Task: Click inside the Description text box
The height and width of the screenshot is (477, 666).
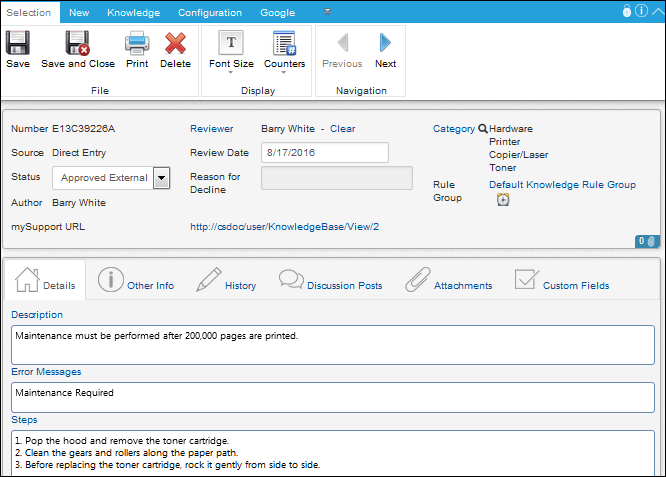Action: coord(333,345)
